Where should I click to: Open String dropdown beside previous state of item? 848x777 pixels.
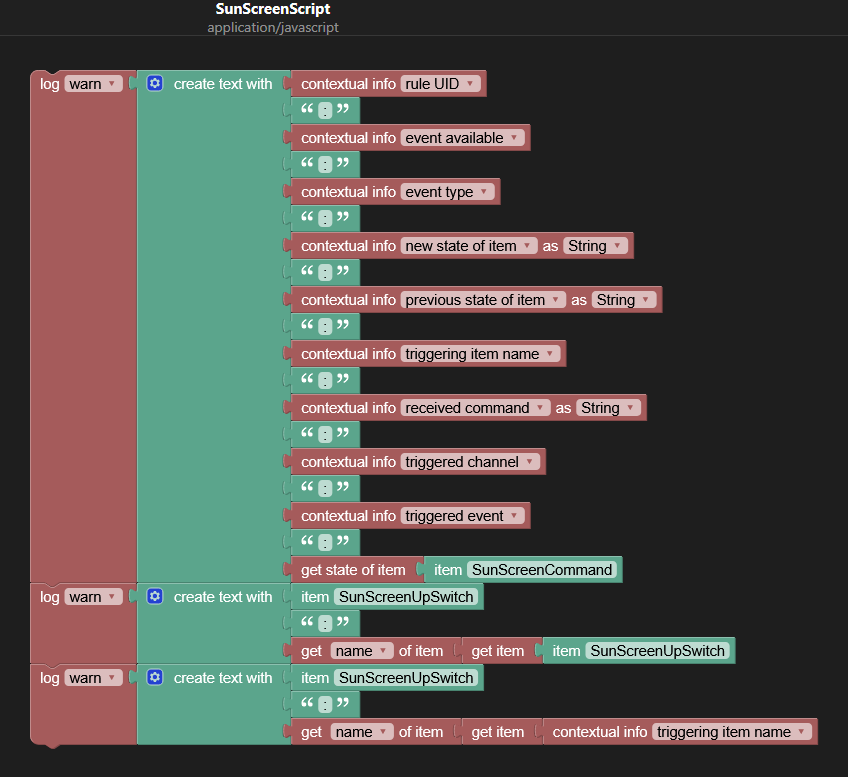(624, 300)
